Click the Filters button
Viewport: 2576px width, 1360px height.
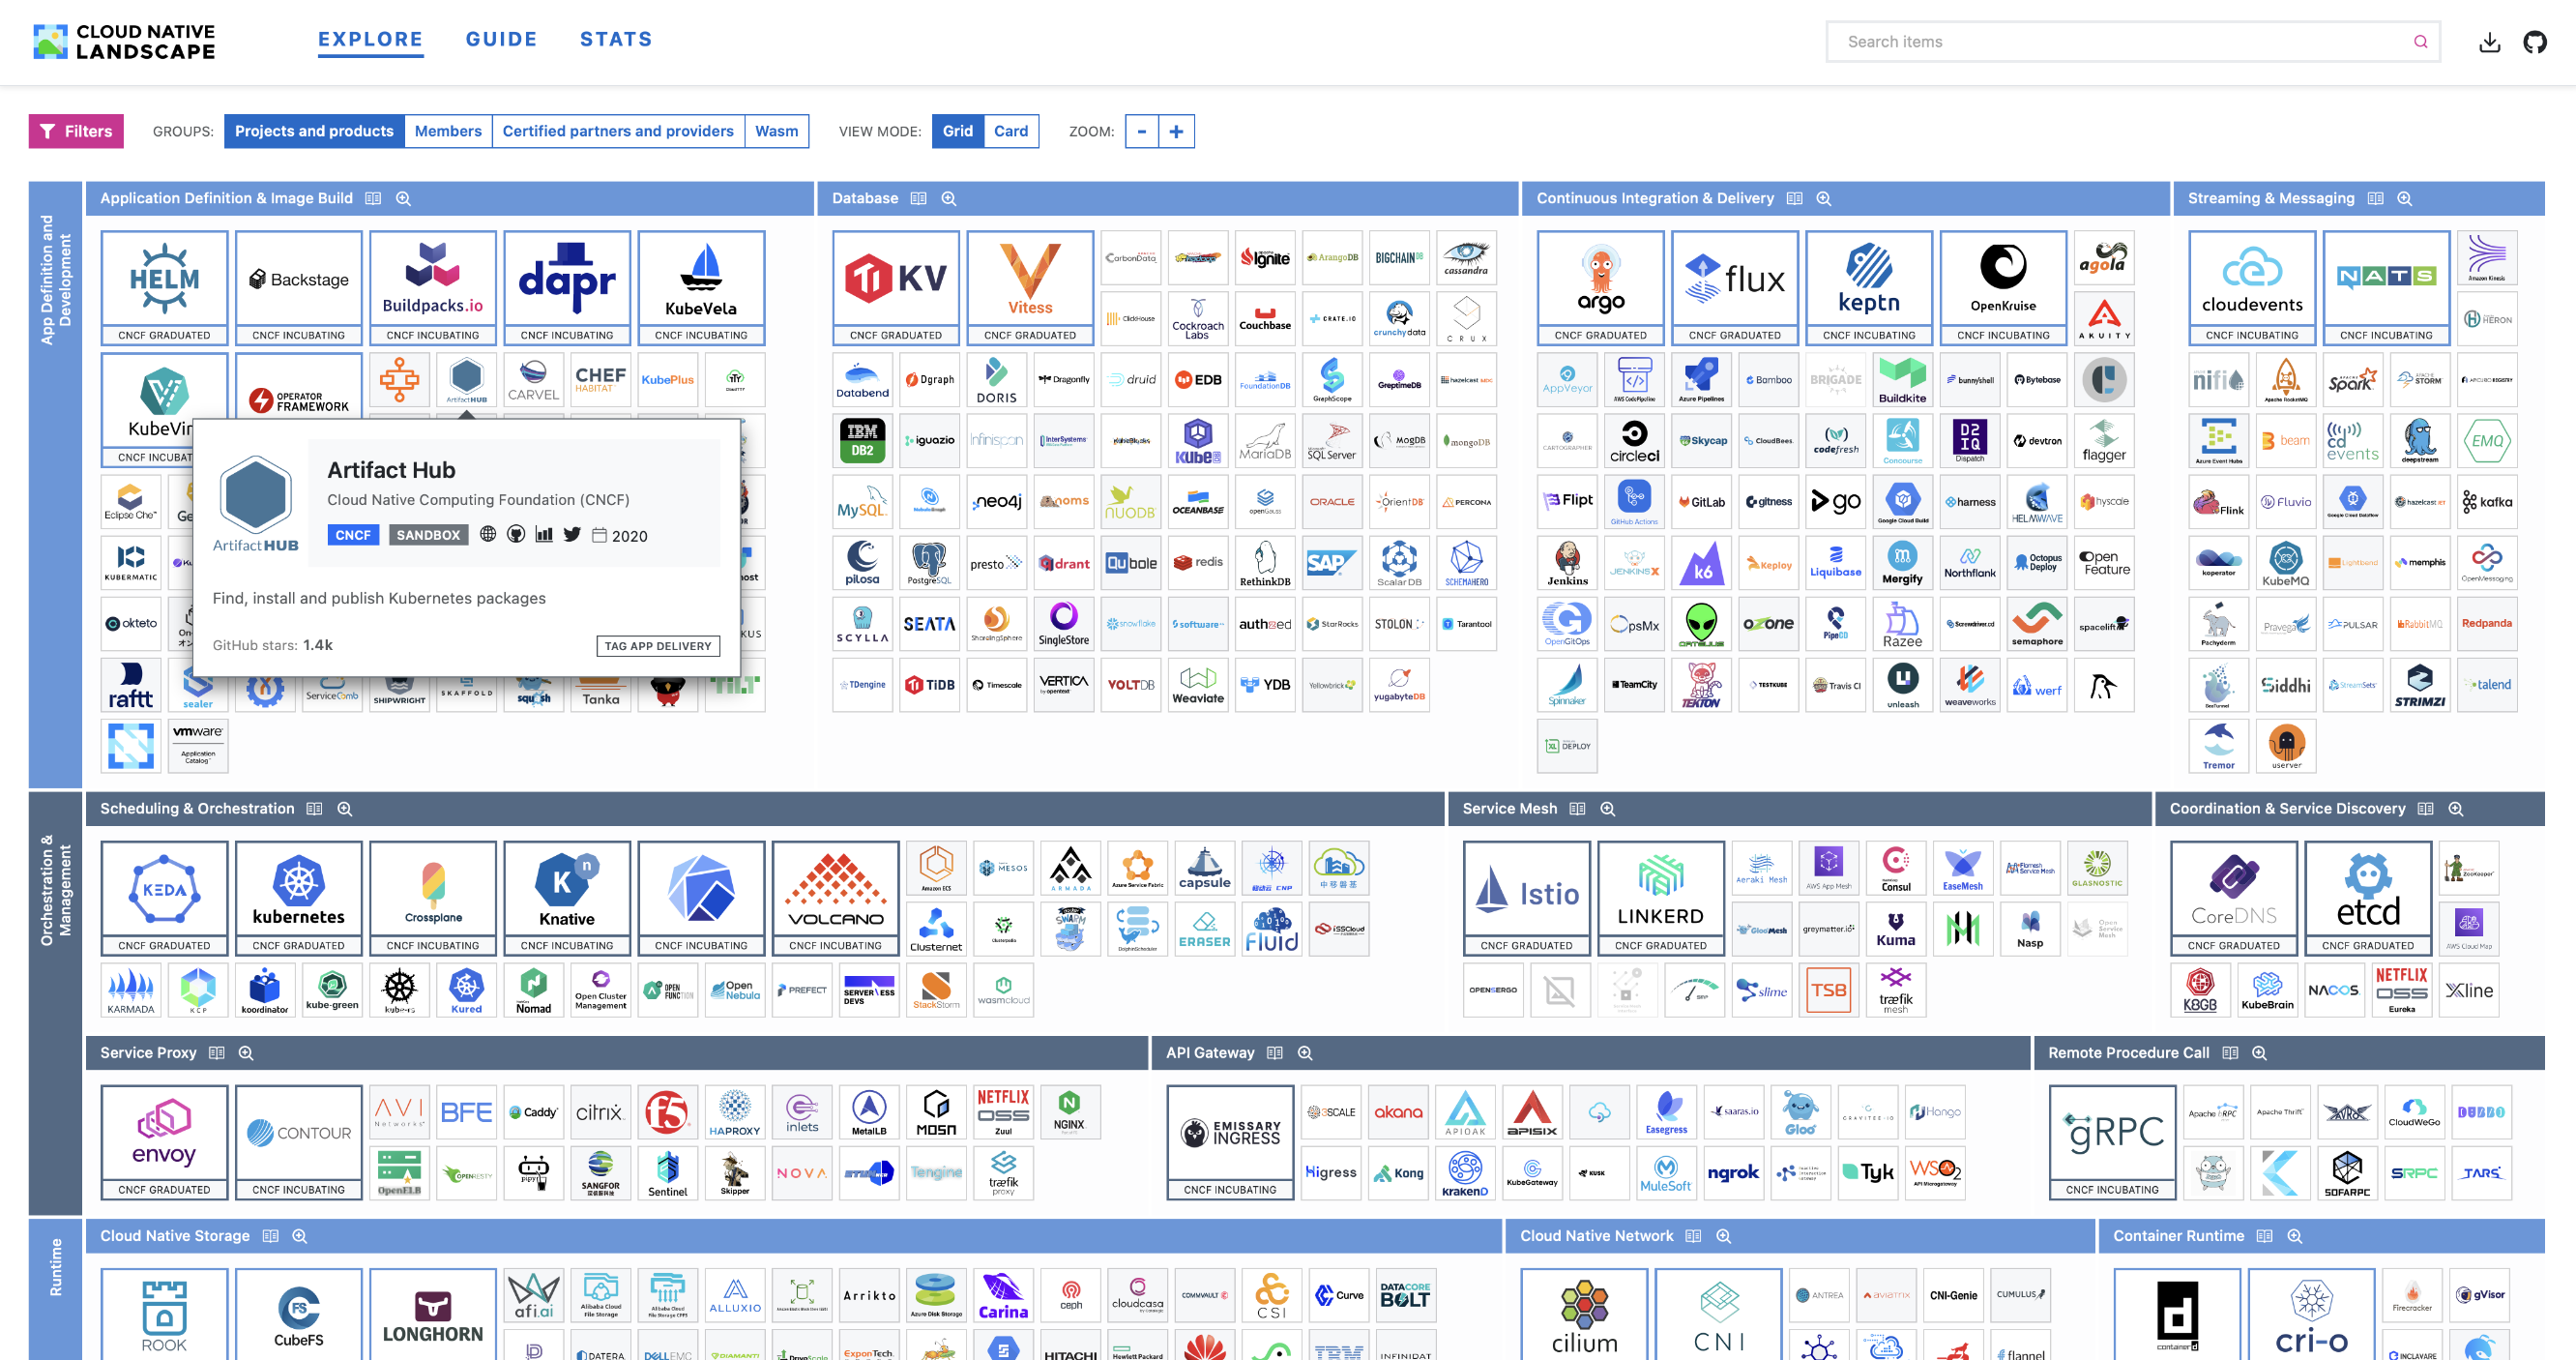pos(76,131)
